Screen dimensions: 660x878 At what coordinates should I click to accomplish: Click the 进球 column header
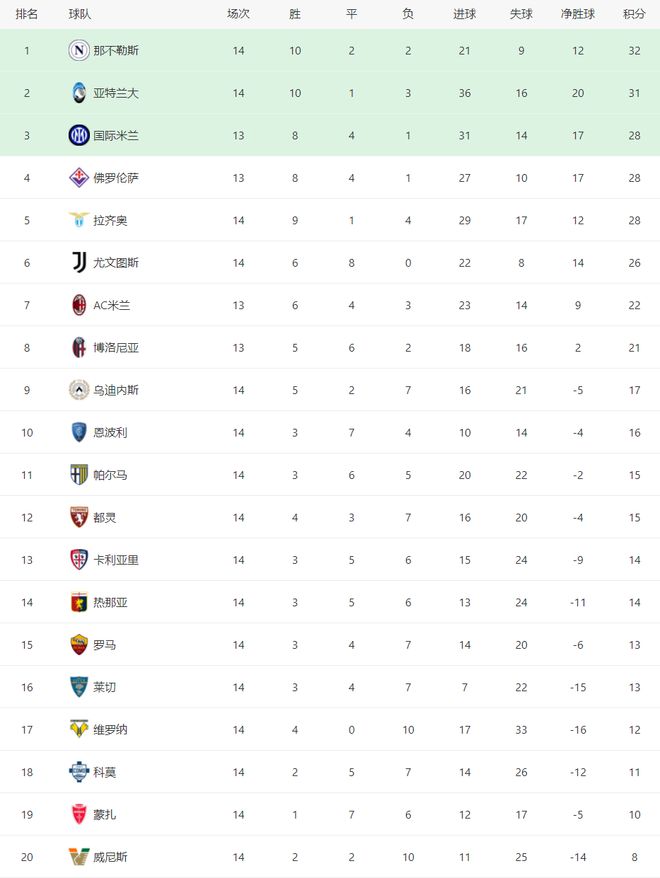point(464,14)
